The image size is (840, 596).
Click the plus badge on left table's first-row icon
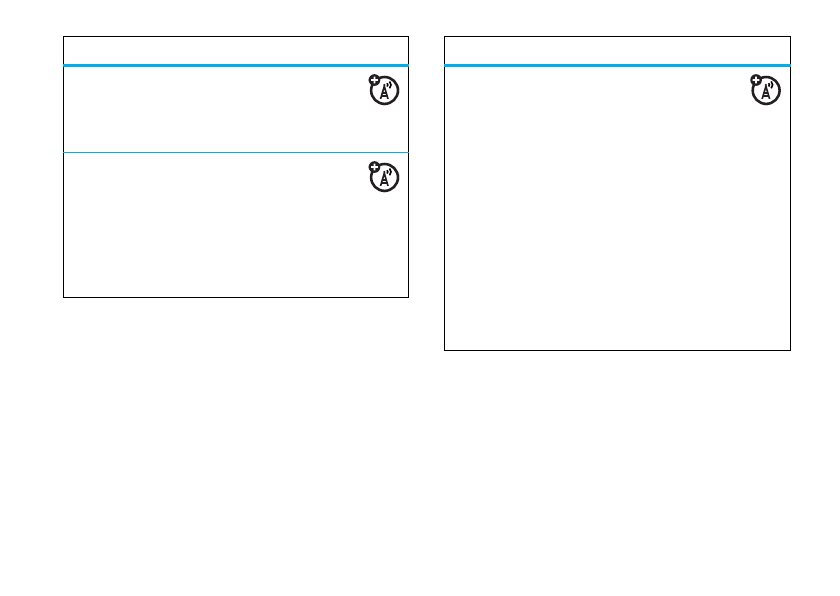pyautogui.click(x=374, y=80)
